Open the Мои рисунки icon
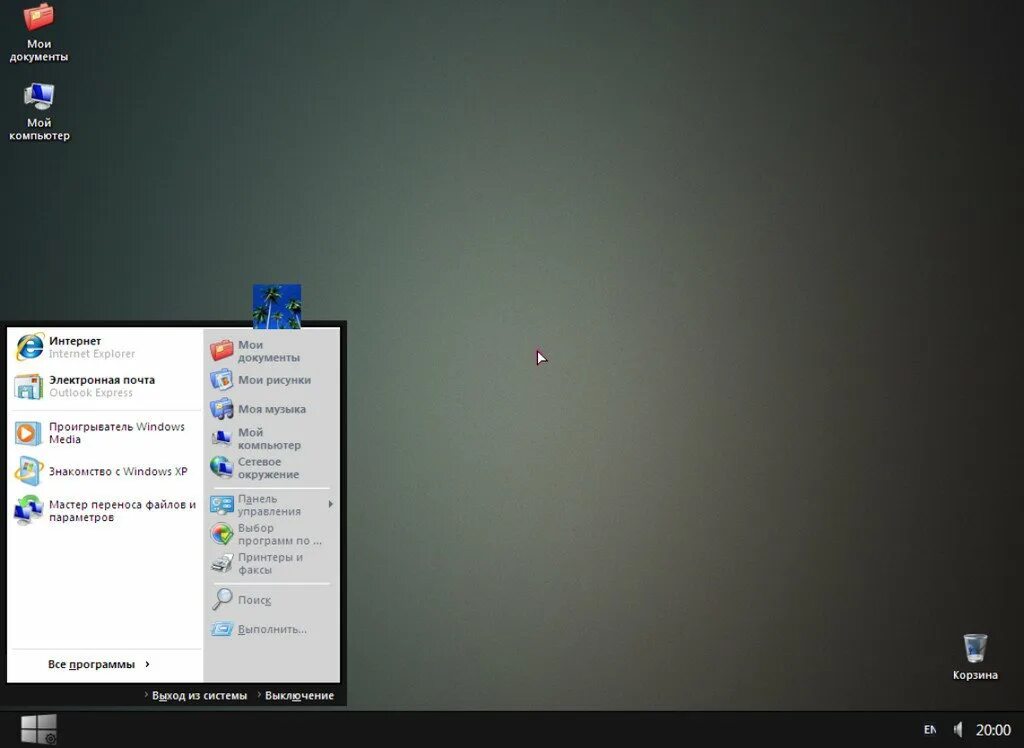The width and height of the screenshot is (1024, 748). [x=221, y=380]
